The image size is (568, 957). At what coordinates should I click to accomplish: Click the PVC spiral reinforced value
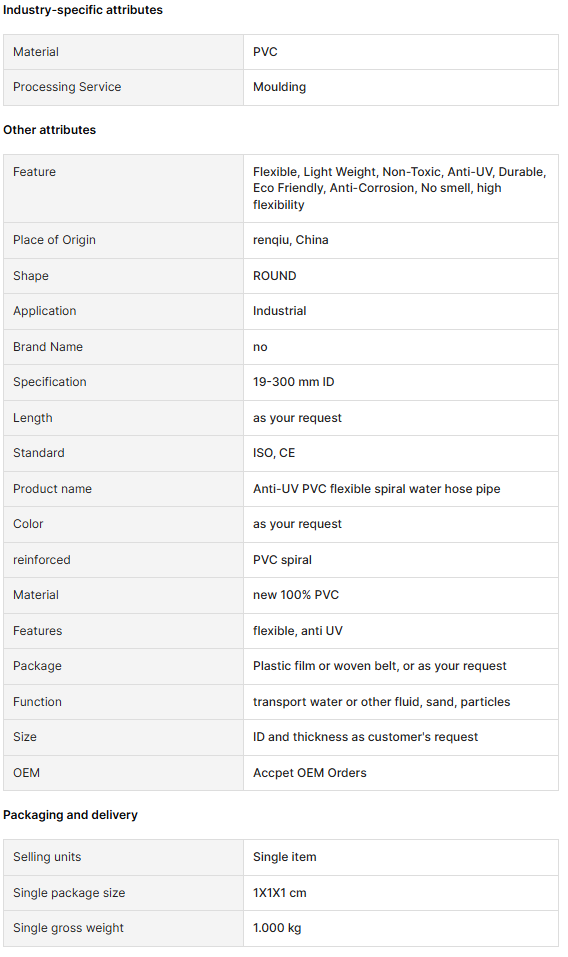[x=282, y=560]
